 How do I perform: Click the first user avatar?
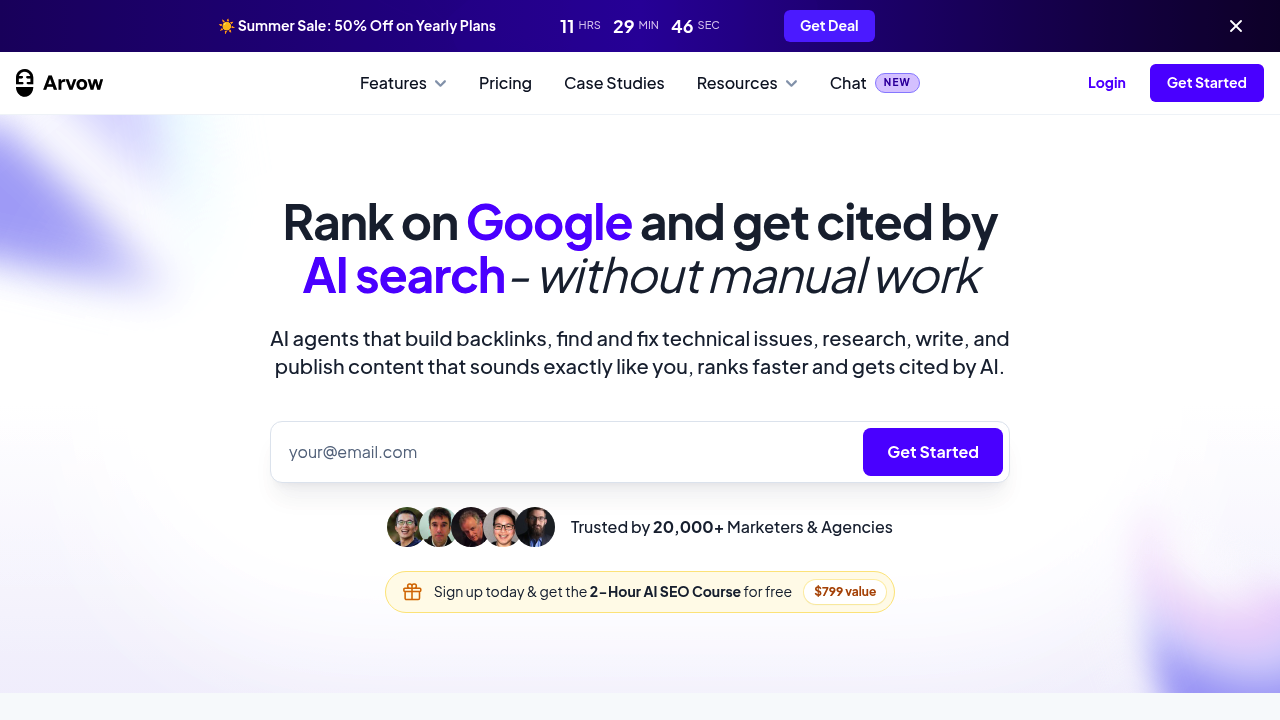pos(406,527)
